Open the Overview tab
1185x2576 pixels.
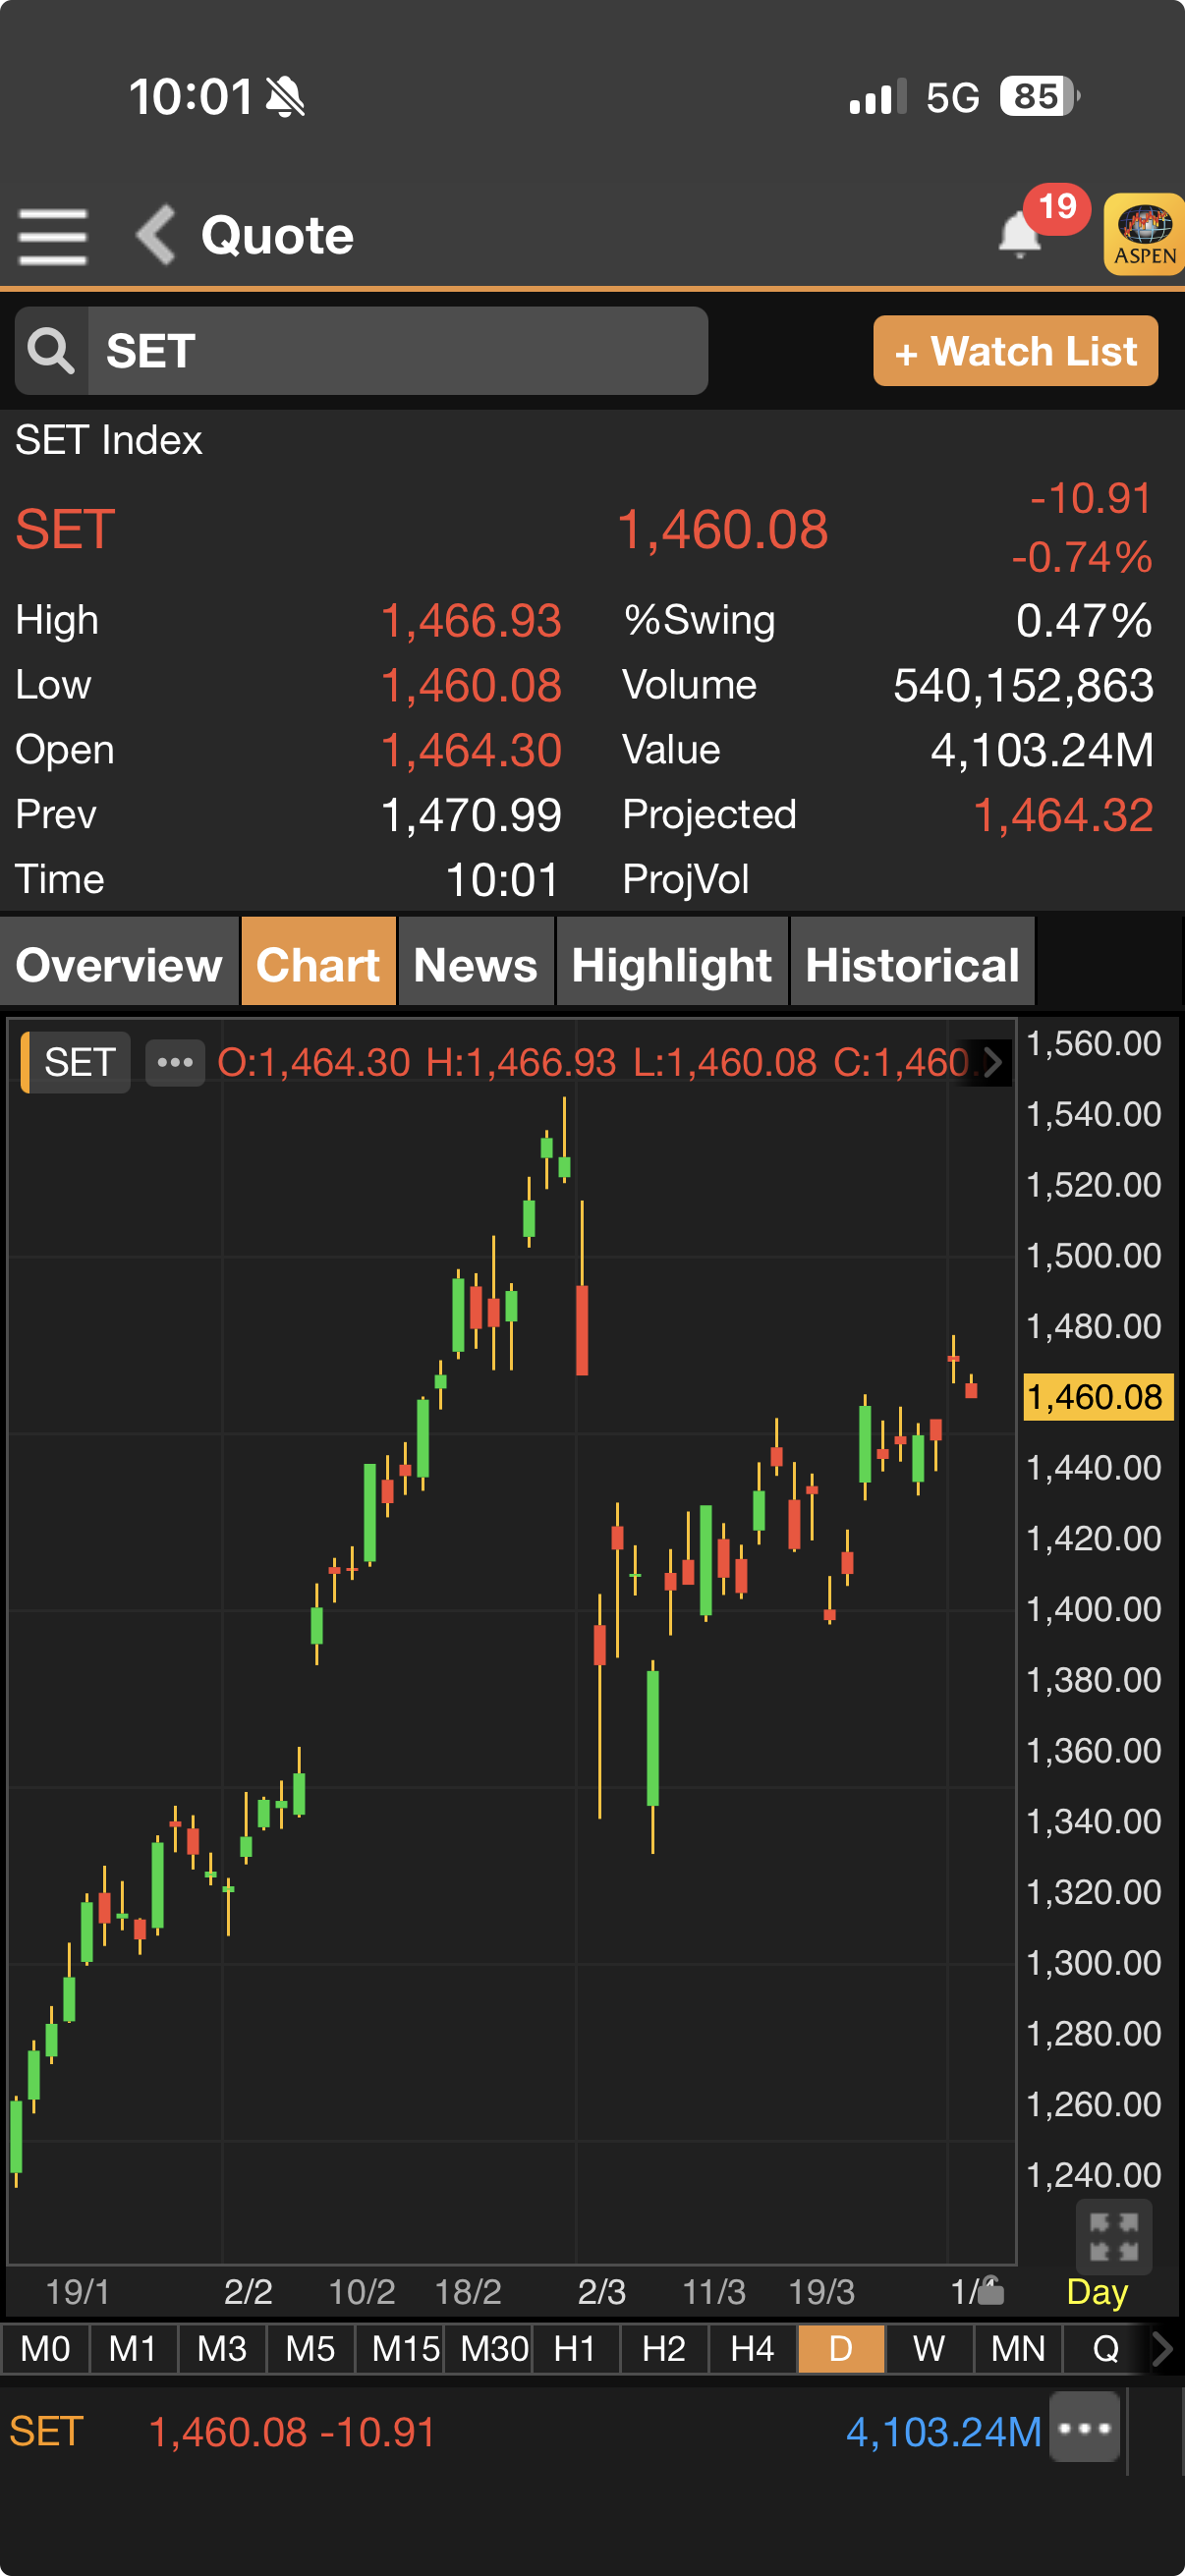pyautogui.click(x=119, y=965)
